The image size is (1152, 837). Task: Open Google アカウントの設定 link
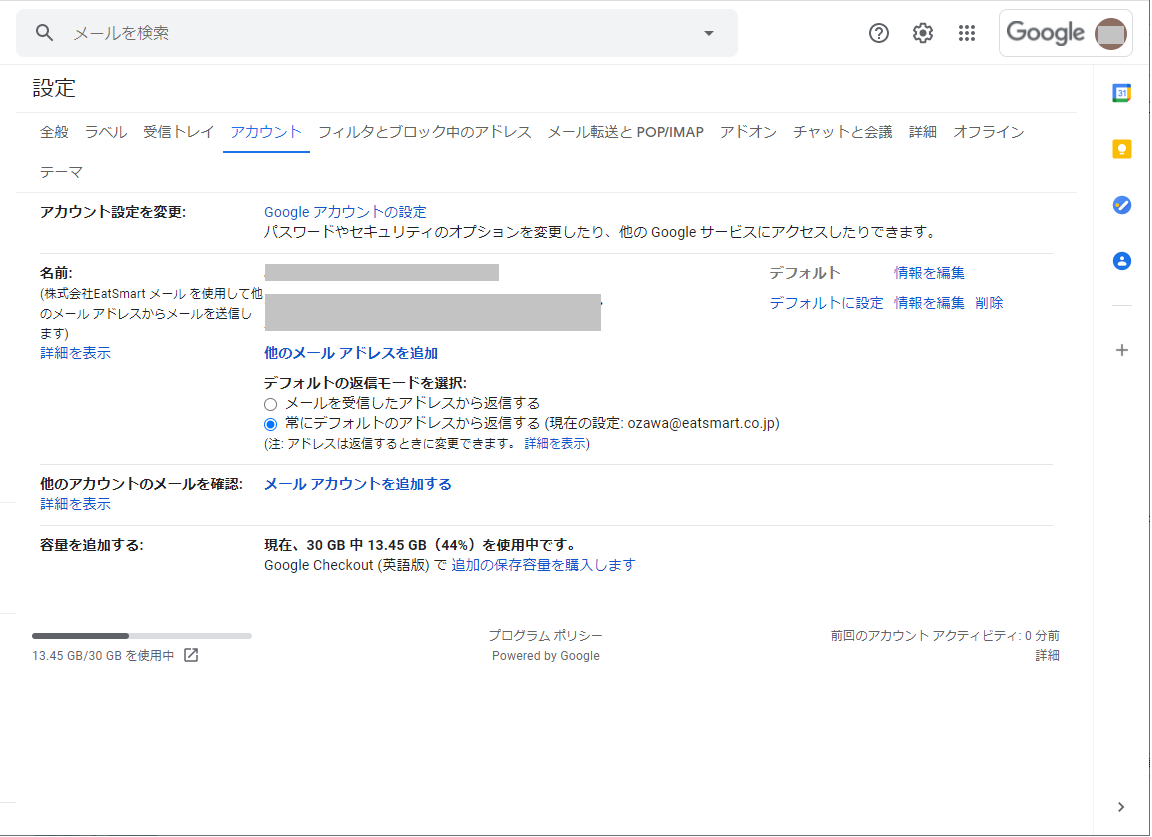[x=344, y=211]
